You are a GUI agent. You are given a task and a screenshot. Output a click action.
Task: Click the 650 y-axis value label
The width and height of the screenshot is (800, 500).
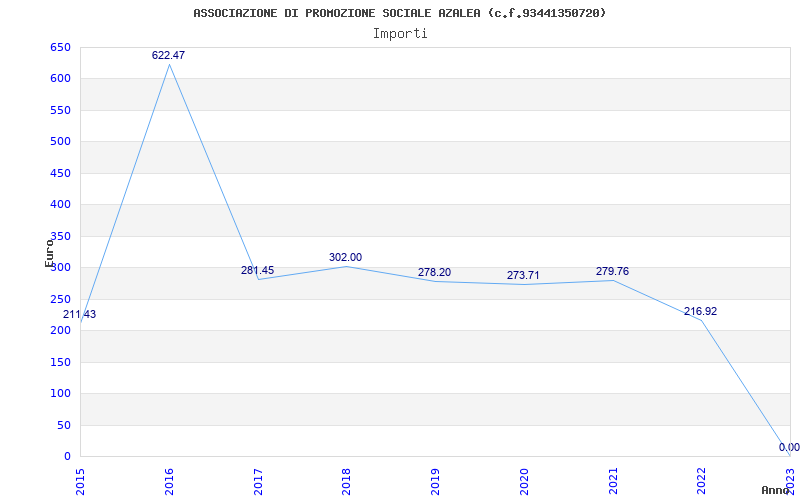[60, 47]
